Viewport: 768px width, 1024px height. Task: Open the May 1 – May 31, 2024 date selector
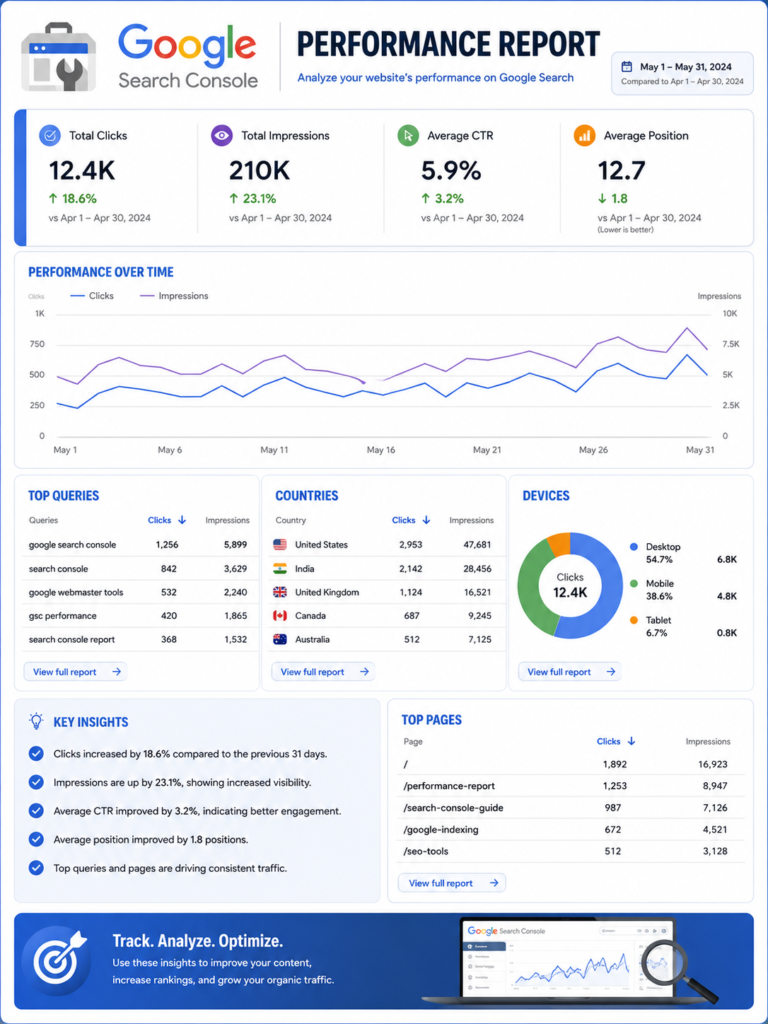[682, 73]
